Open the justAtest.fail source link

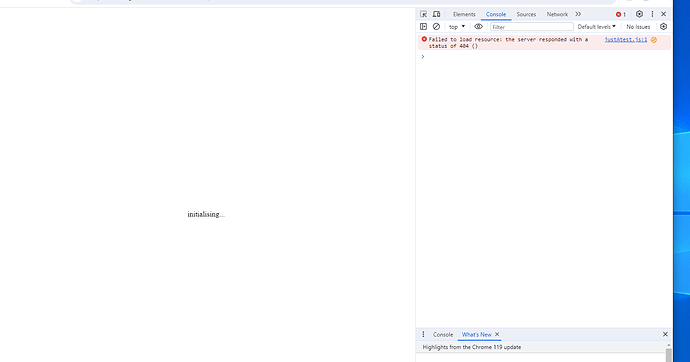[x=626, y=40]
